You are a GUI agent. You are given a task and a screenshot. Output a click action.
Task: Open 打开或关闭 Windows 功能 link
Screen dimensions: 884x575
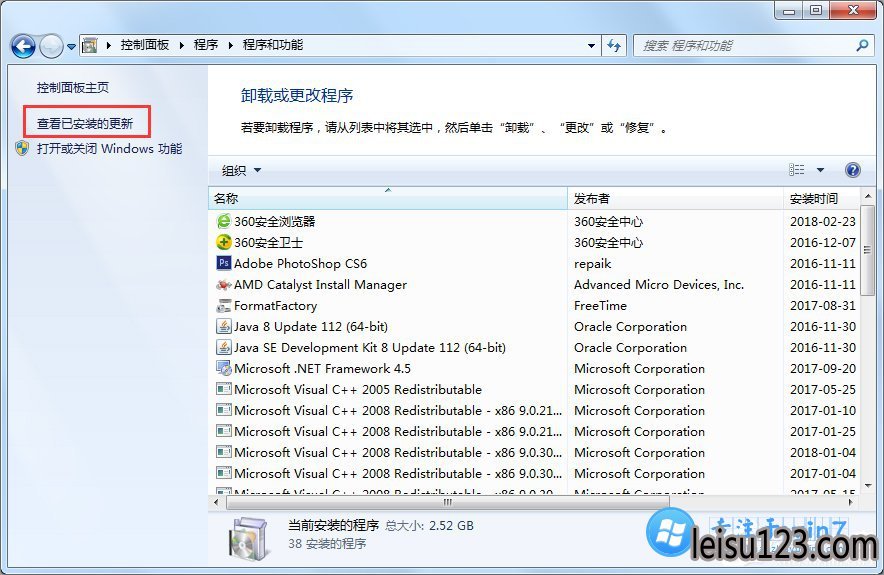coord(109,149)
